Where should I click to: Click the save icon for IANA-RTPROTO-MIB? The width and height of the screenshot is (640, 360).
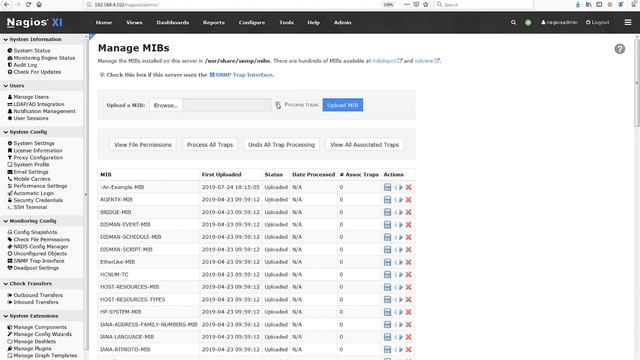387,349
